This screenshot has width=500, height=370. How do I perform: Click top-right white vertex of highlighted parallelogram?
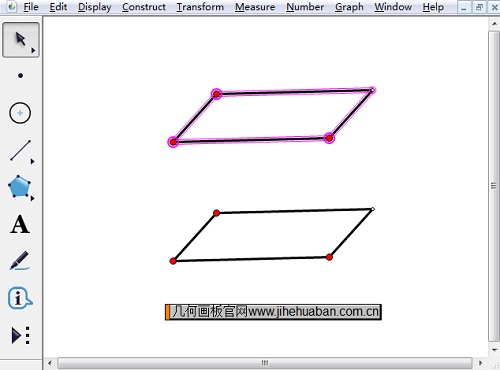click(372, 90)
